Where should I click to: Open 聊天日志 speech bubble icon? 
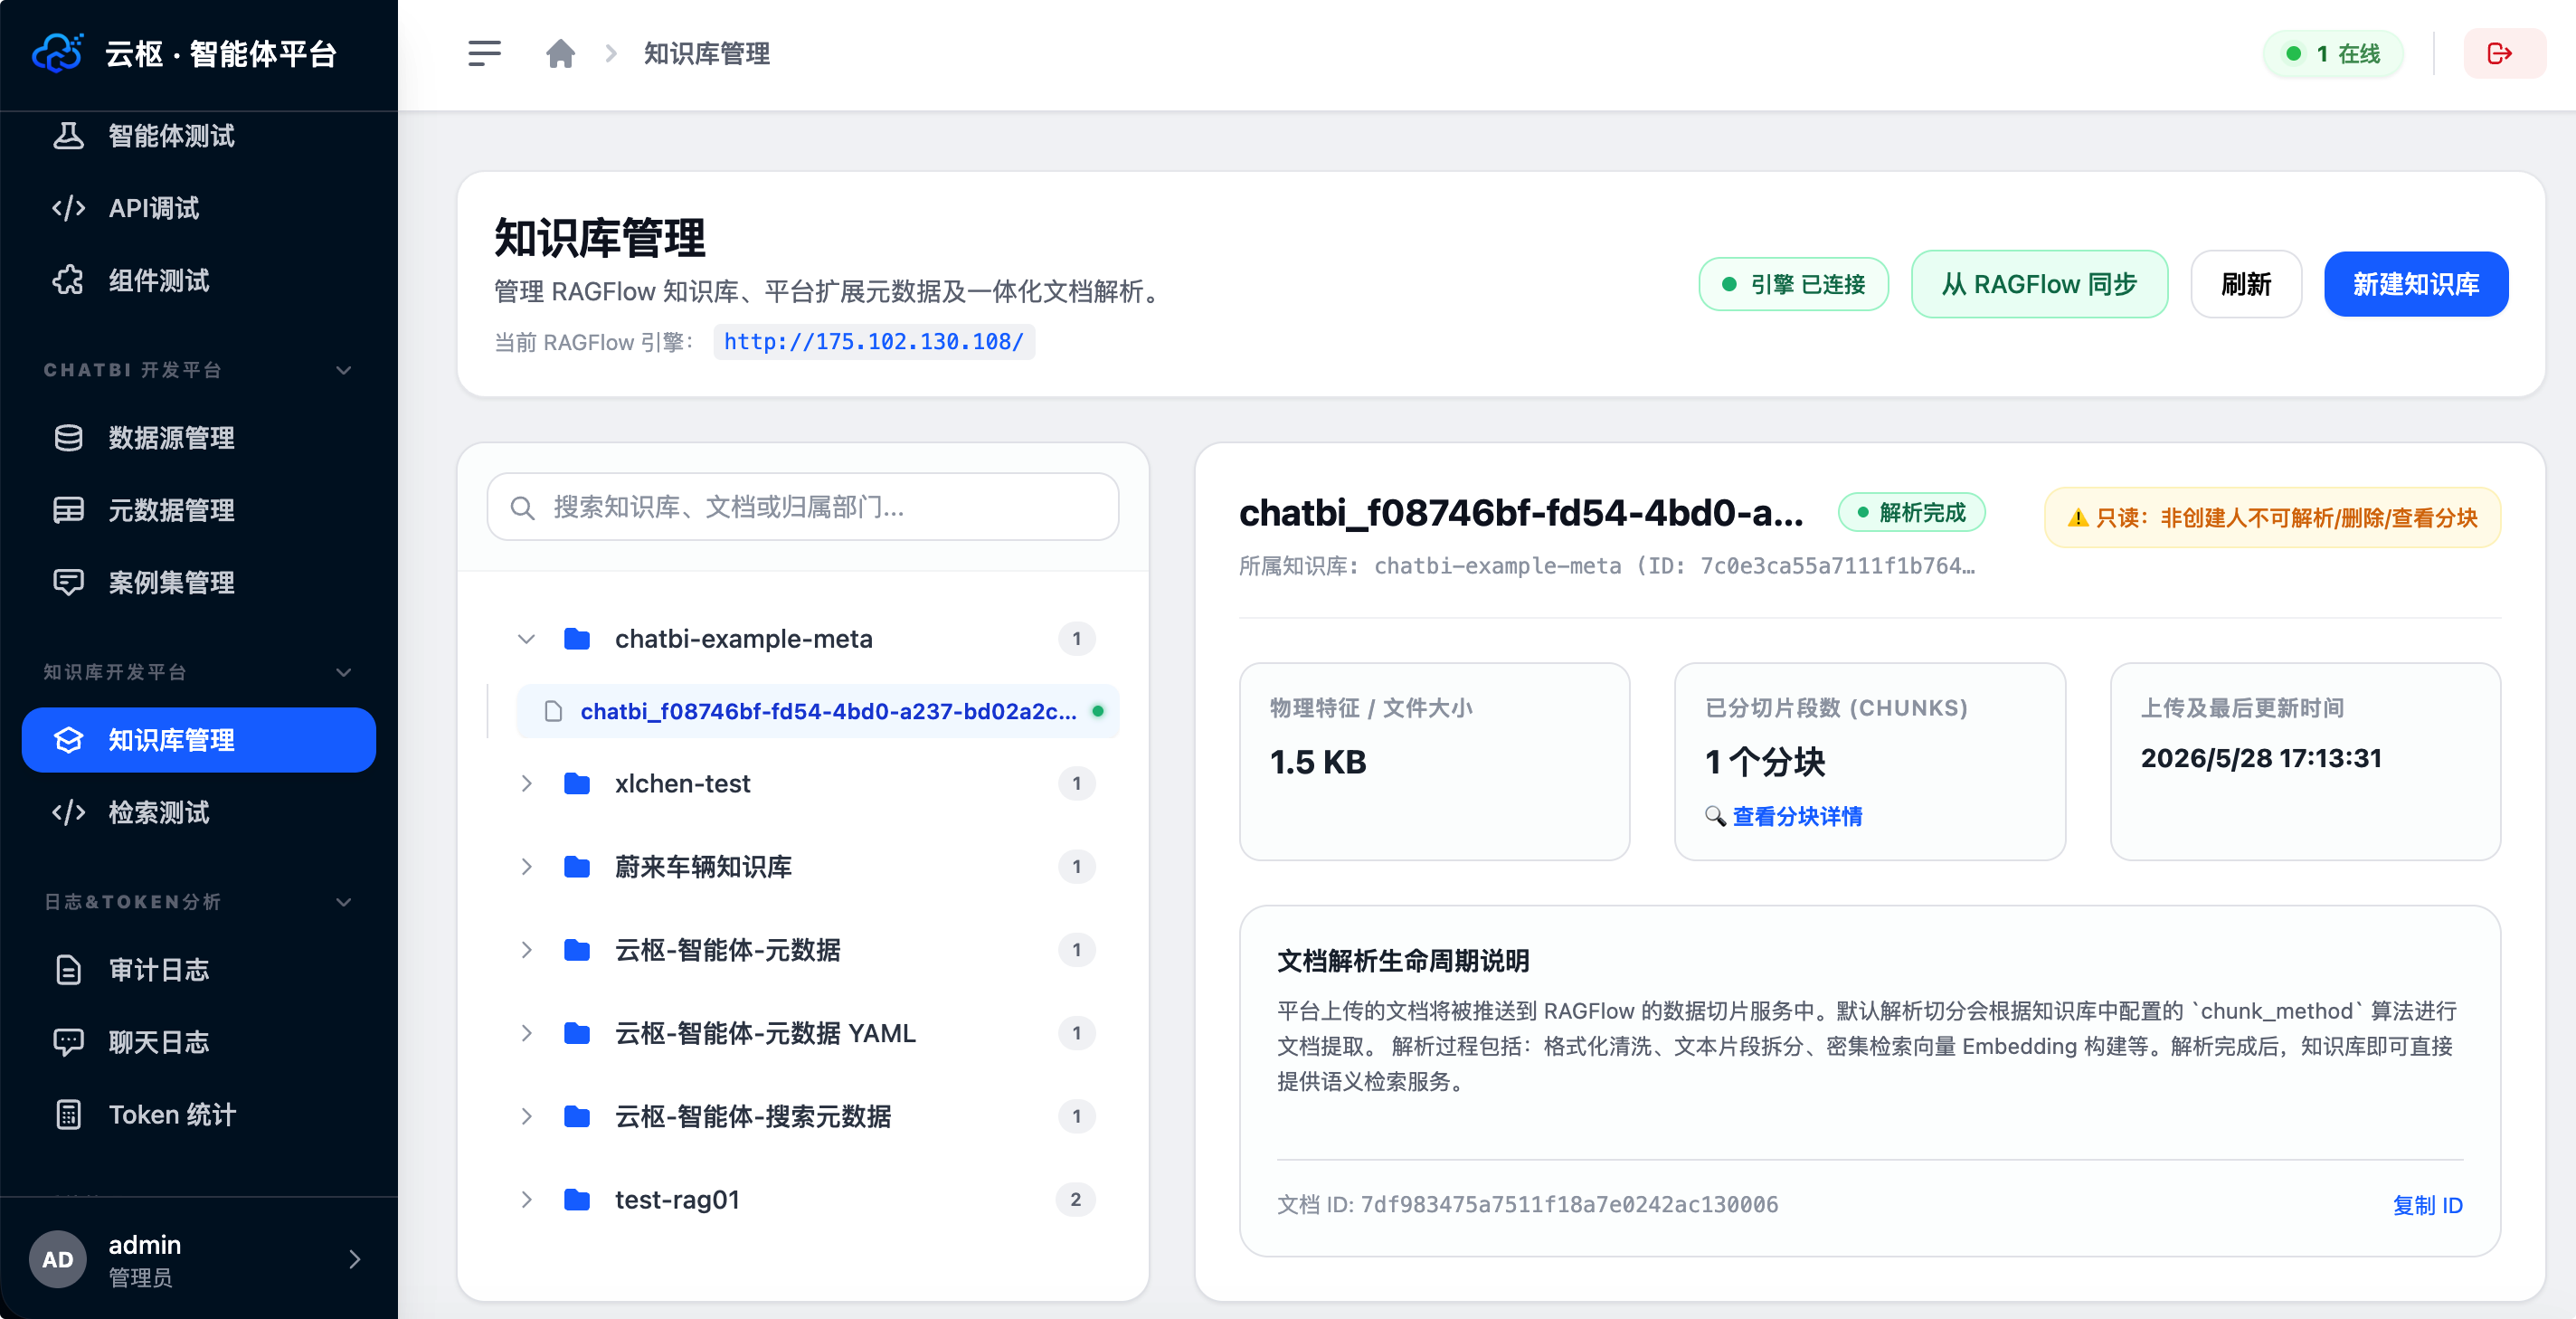coord(68,1042)
